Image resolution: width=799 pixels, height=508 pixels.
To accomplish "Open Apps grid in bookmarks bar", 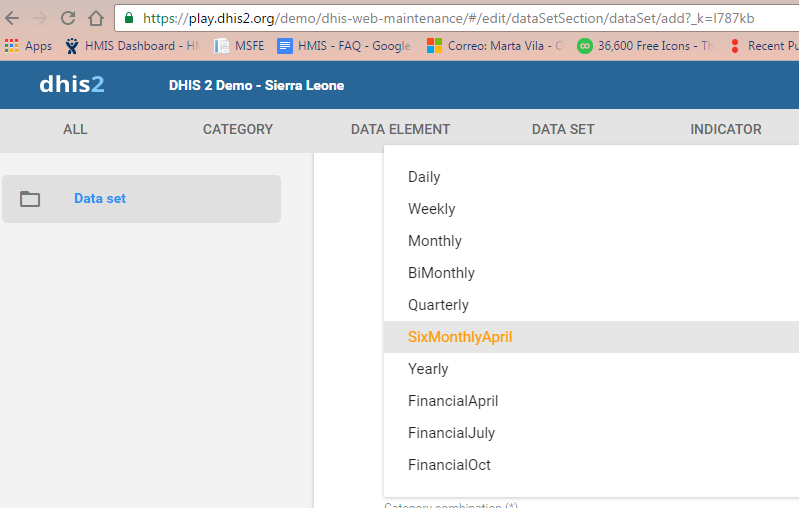I will point(28,46).
